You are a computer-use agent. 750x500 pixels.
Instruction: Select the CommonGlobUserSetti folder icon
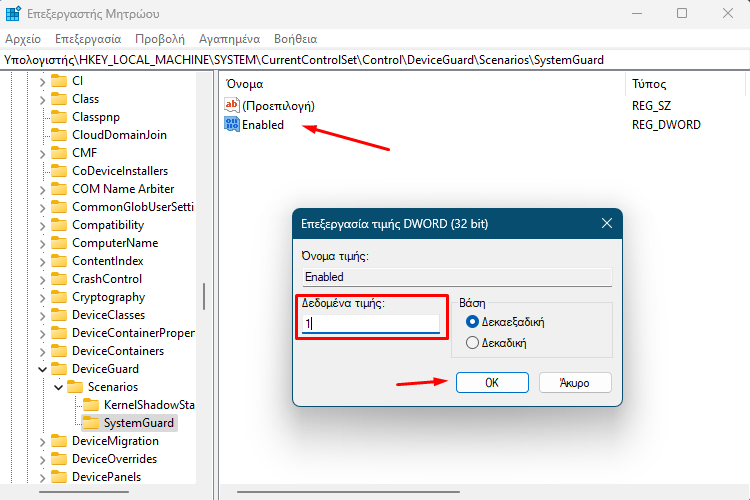coord(59,207)
